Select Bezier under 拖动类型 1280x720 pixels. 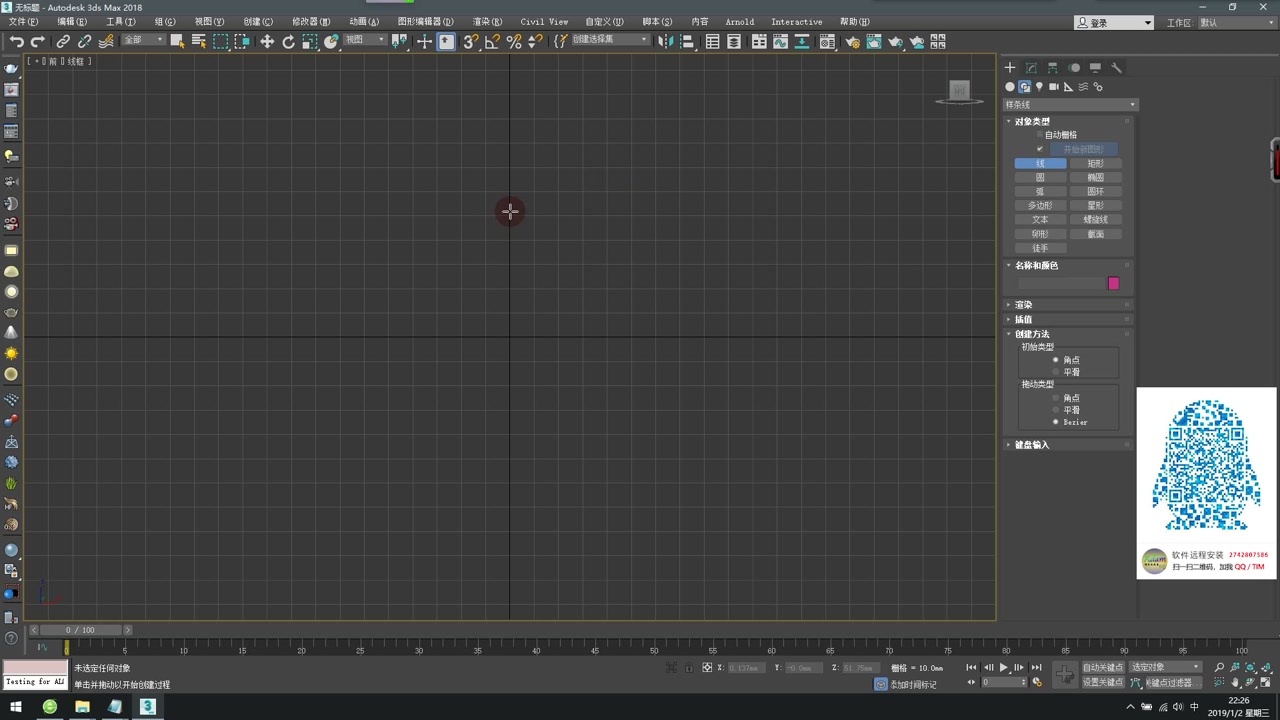[1056, 422]
